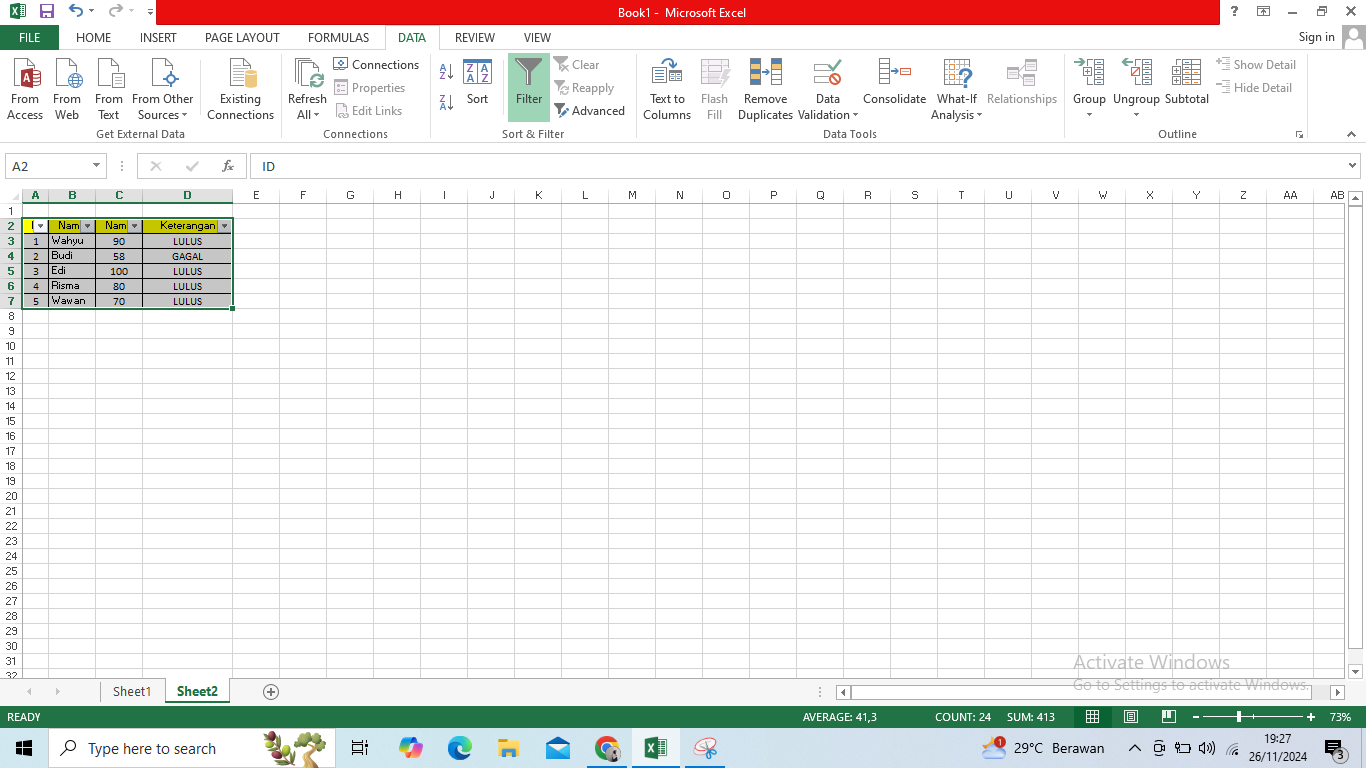The width and height of the screenshot is (1366, 768).
Task: Switch to Normal view in status bar
Action: click(1093, 717)
